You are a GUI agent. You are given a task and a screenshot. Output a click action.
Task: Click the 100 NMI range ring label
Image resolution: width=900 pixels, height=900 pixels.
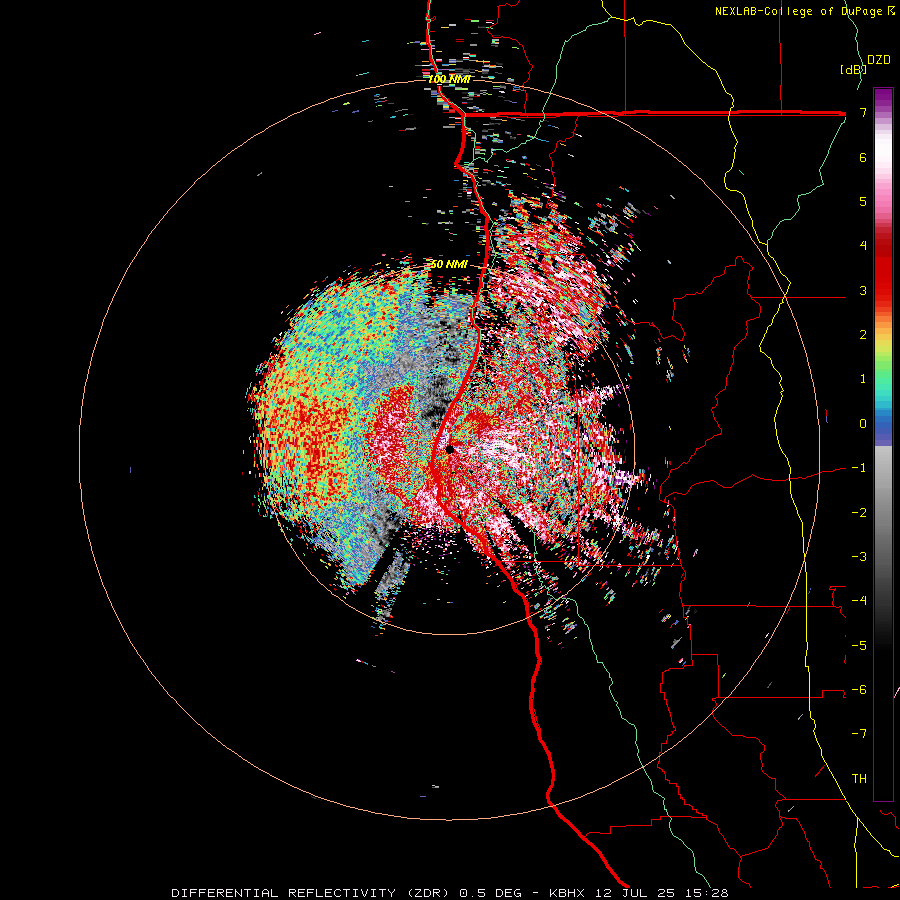pos(449,79)
